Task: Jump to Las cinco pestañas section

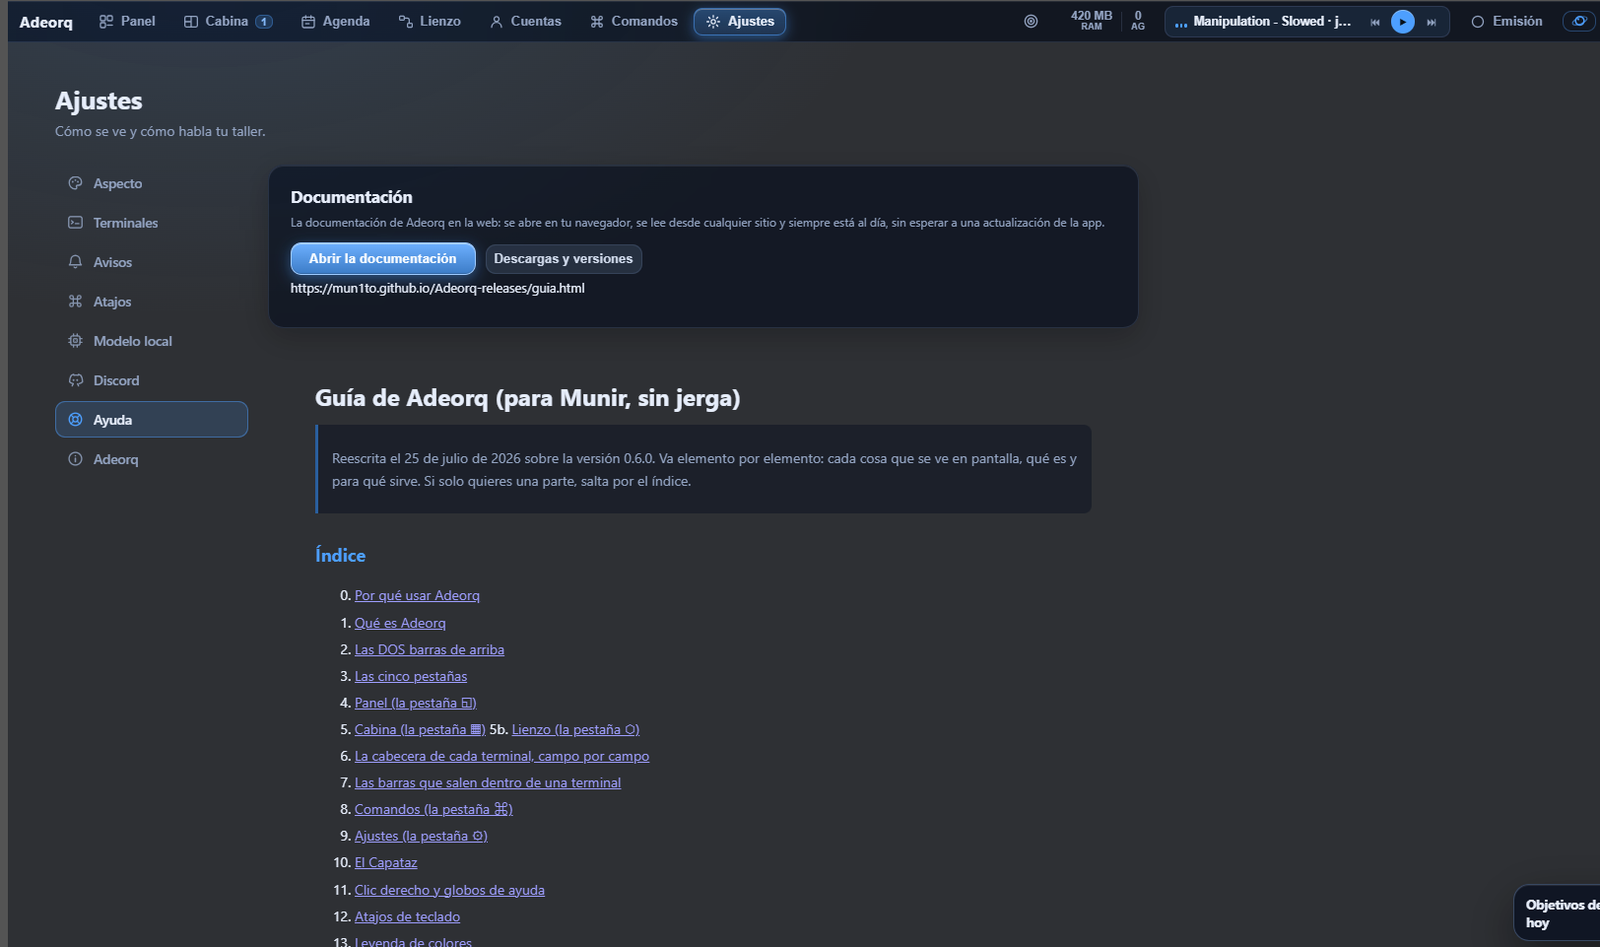Action: pyautogui.click(x=411, y=677)
